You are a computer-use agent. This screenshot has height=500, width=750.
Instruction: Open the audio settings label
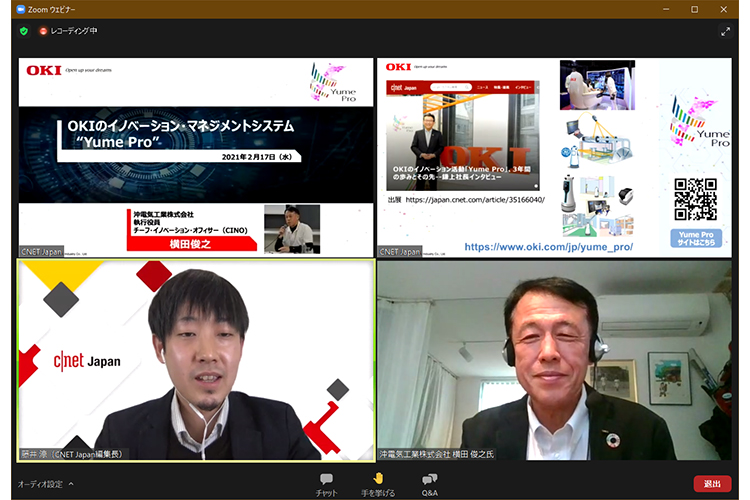pos(40,484)
